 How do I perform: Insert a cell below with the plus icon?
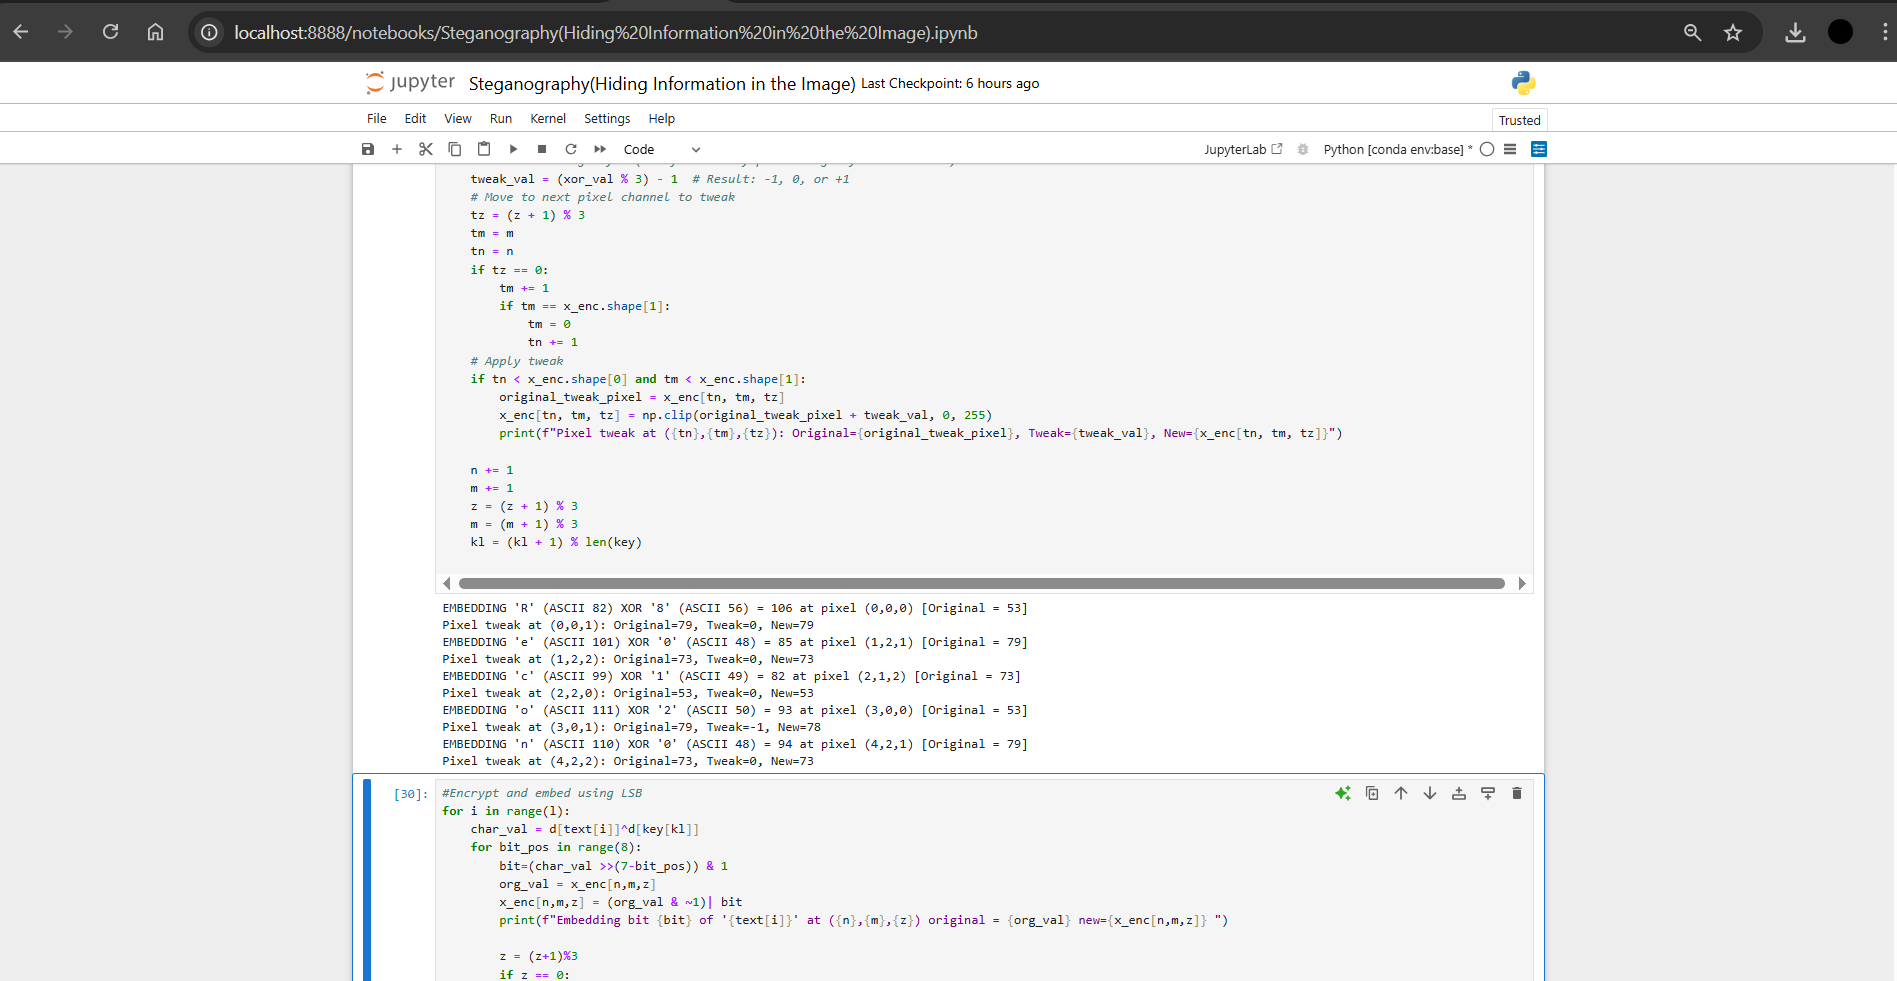coord(397,149)
